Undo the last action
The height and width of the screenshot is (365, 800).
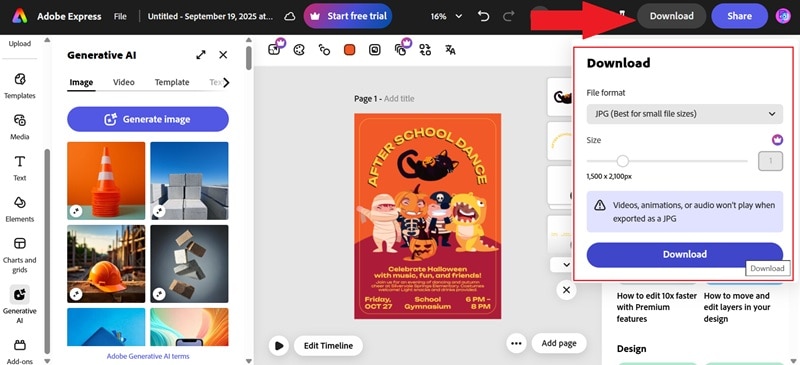tap(483, 16)
